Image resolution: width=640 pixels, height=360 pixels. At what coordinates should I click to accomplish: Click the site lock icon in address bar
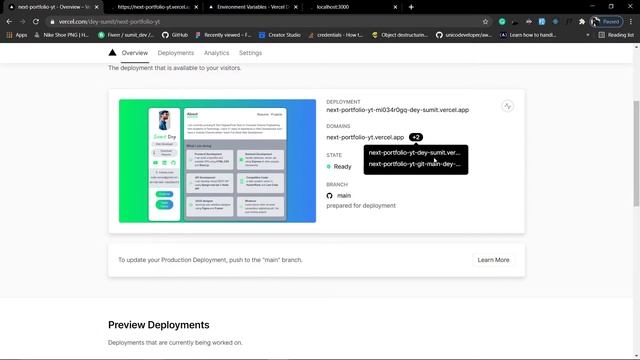[52, 22]
